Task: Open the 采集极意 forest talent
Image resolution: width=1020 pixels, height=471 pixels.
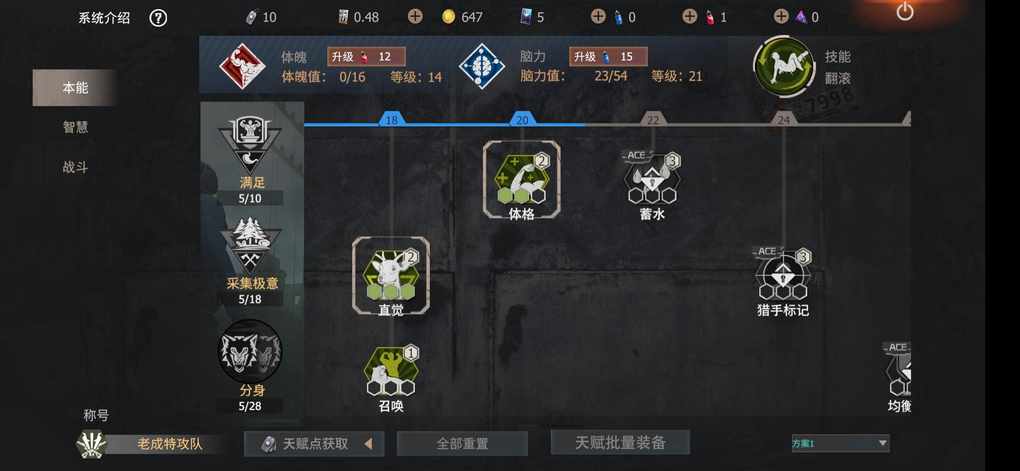Action: (x=250, y=247)
